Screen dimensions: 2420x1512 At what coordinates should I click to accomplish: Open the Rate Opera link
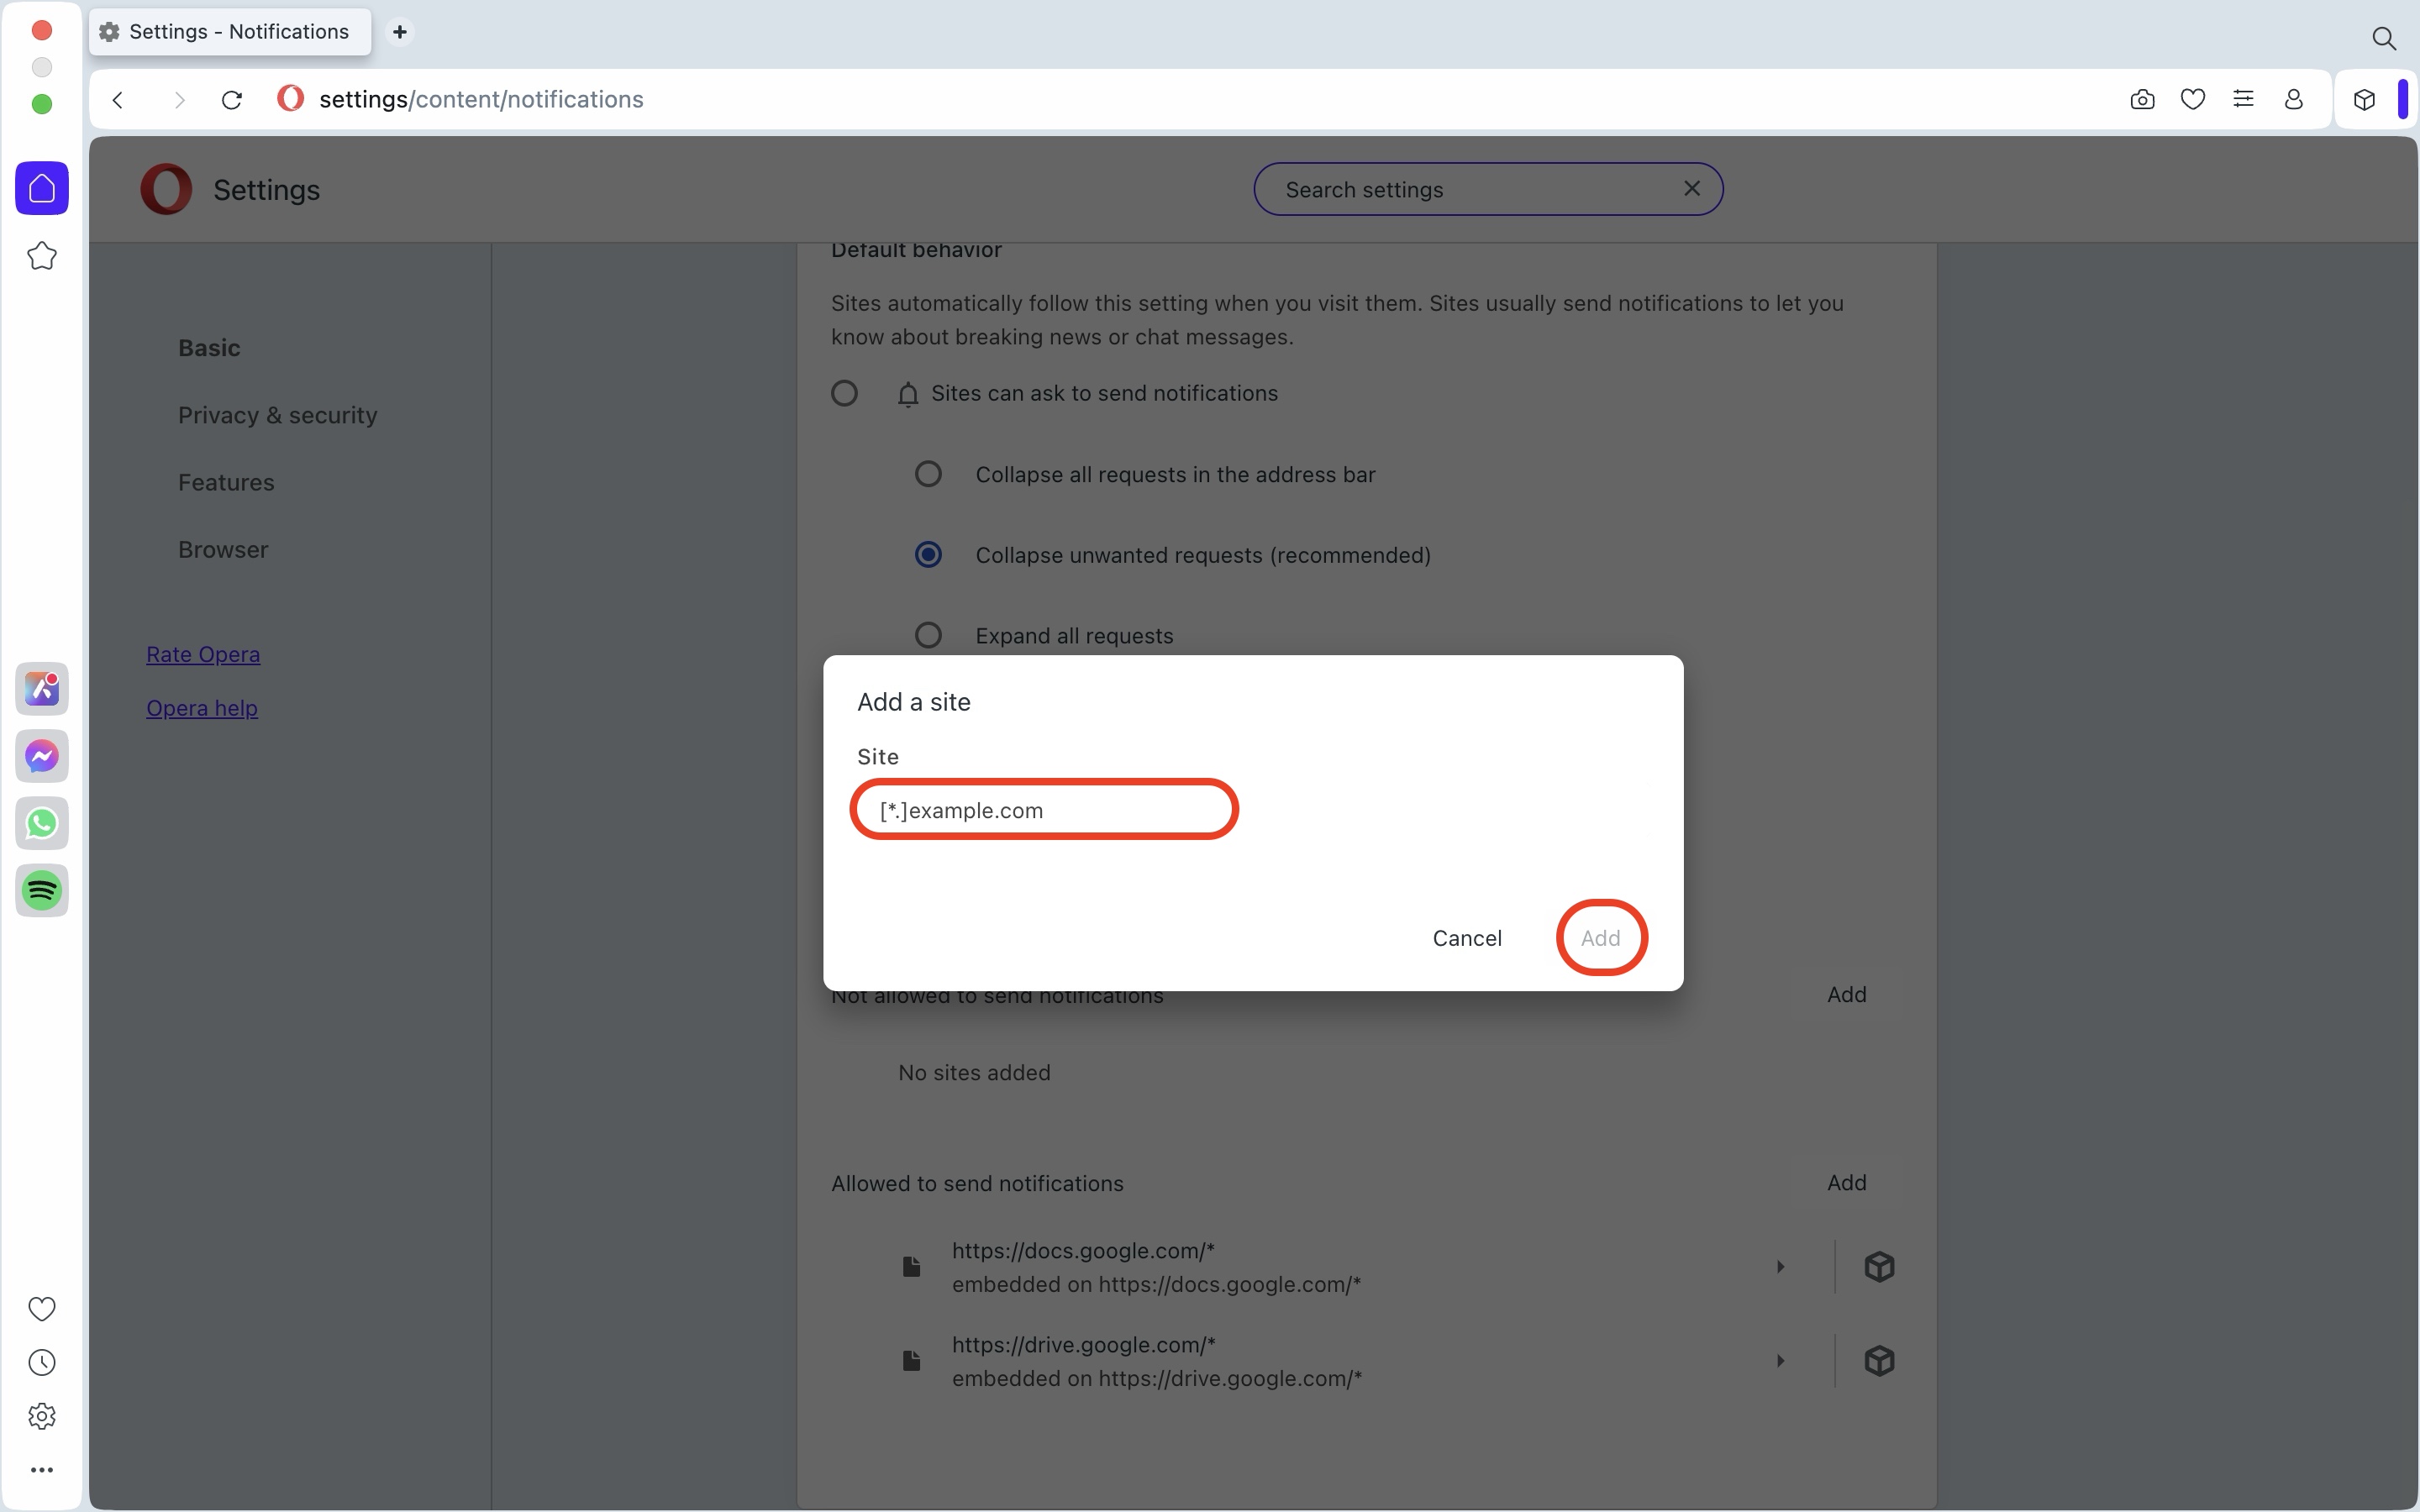pyautogui.click(x=203, y=654)
